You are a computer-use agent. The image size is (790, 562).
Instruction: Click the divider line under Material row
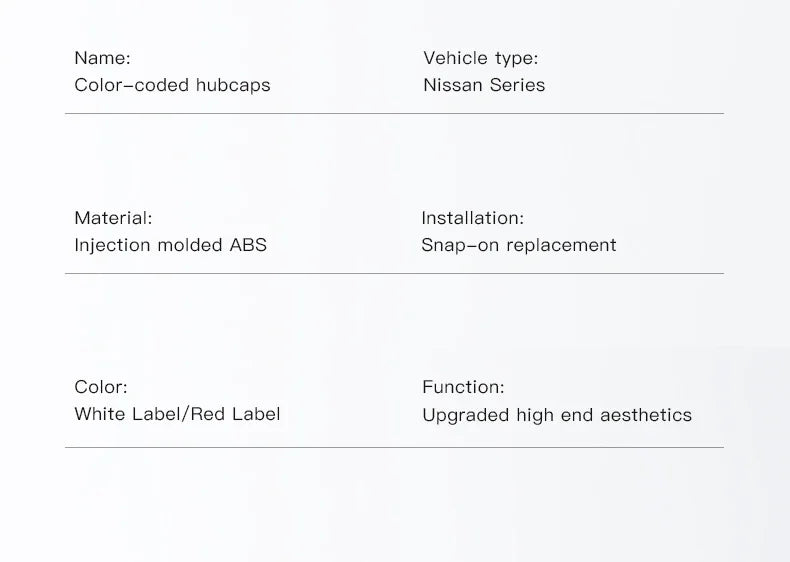pyautogui.click(x=394, y=274)
